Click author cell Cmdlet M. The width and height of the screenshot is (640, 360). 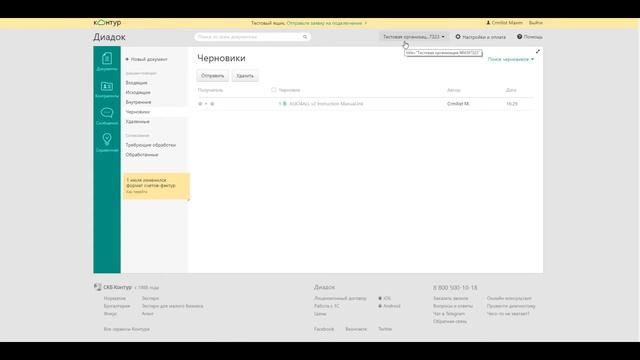(x=458, y=104)
